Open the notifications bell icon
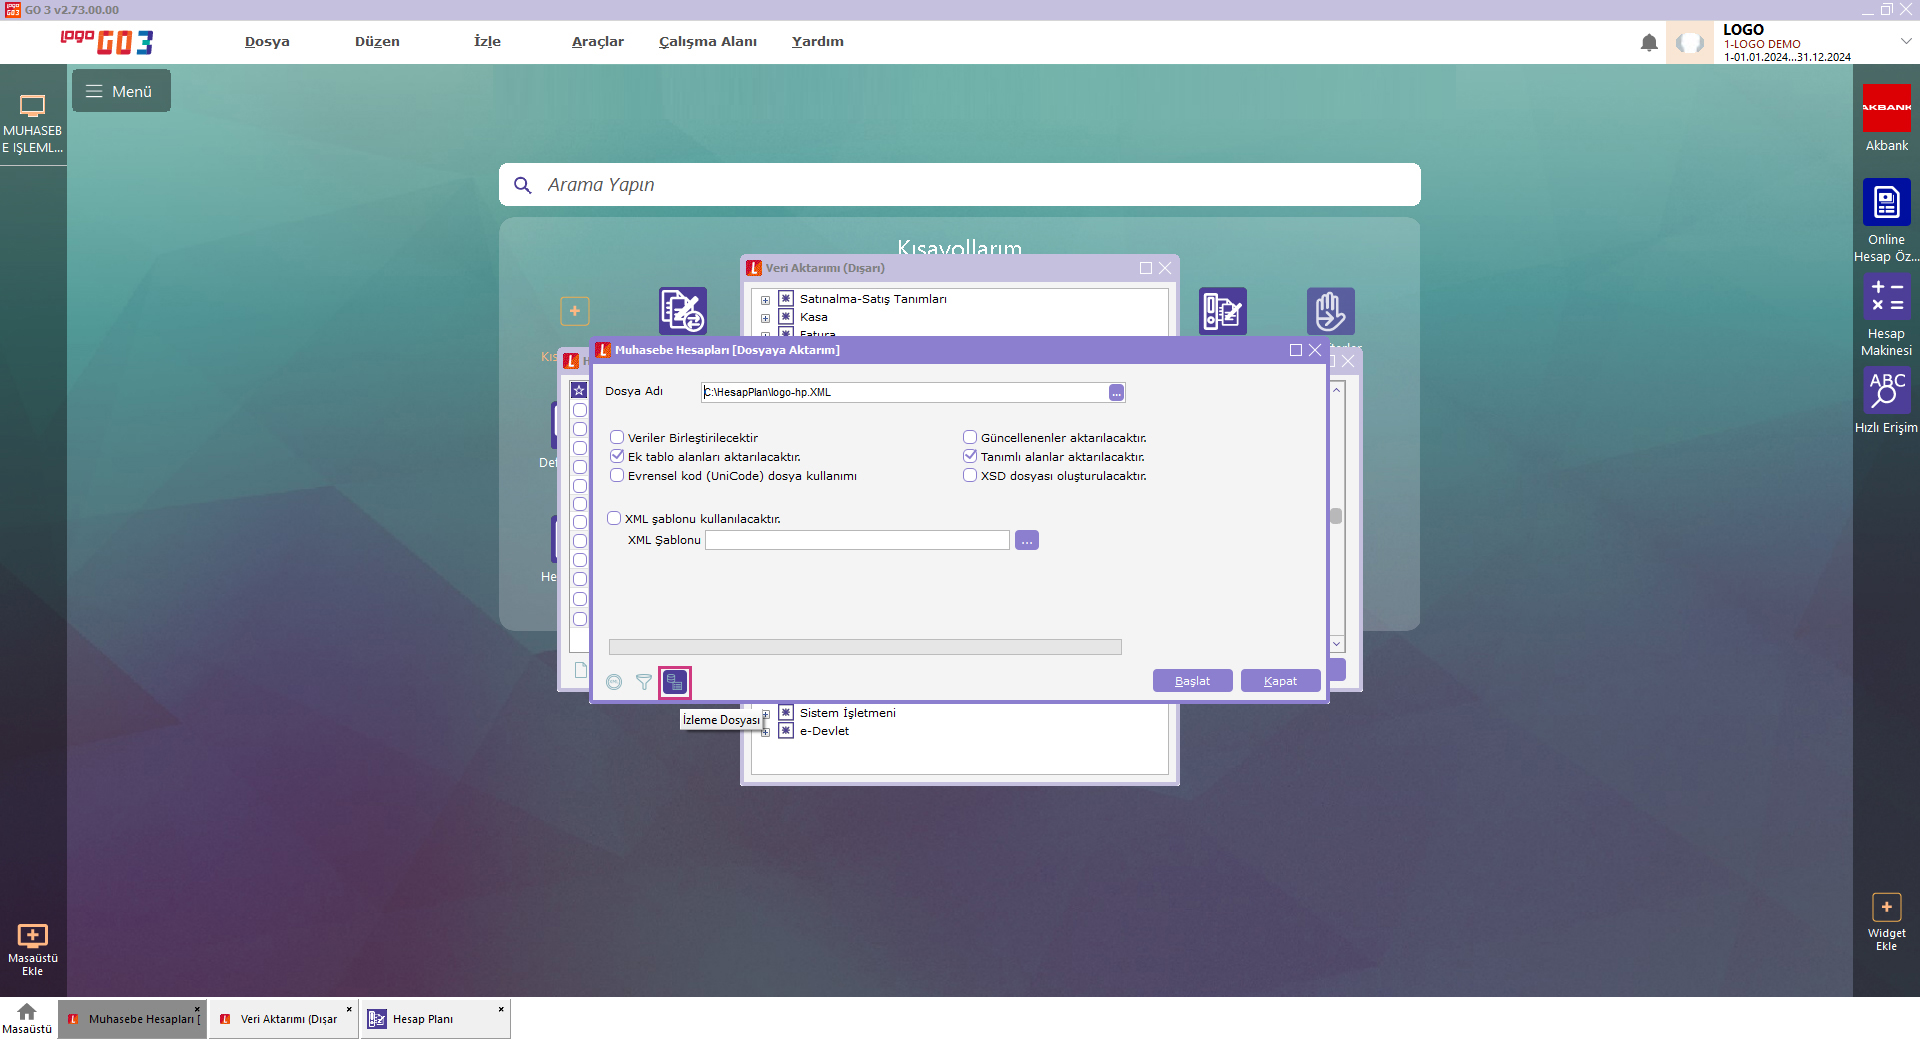This screenshot has height=1040, width=1920. click(x=1649, y=43)
